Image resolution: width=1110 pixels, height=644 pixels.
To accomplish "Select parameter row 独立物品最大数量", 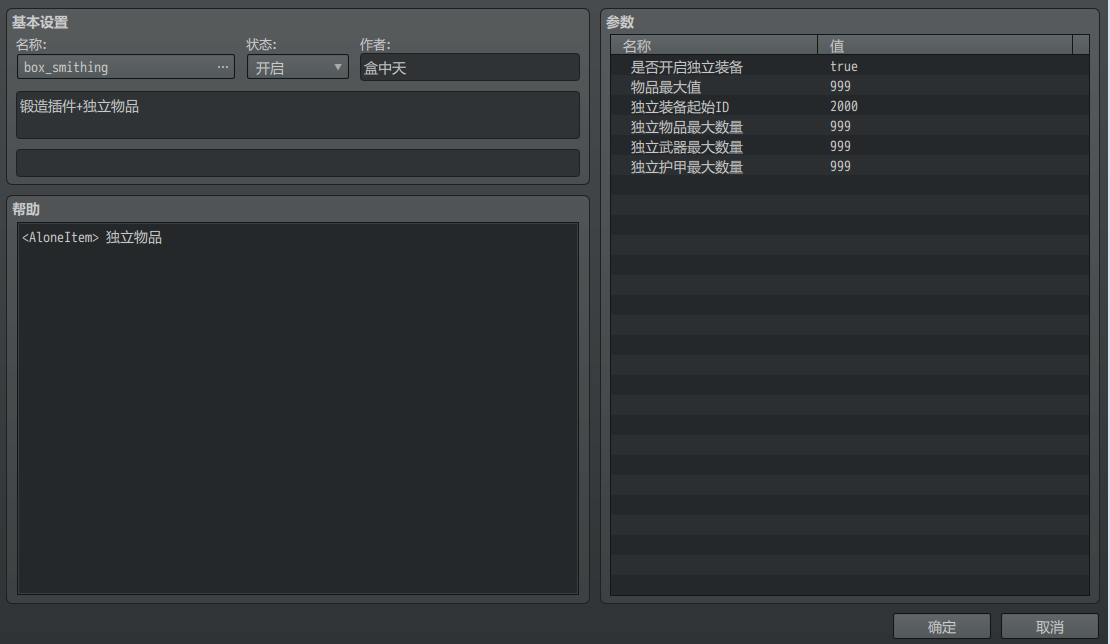I will [x=849, y=126].
